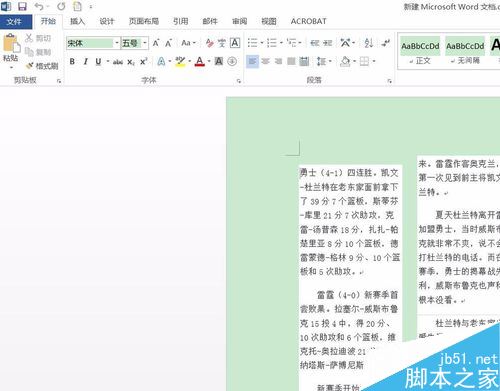This screenshot has height=391, width=500.
Task: Switch to the 视图 (View) tab
Action: [269, 21]
